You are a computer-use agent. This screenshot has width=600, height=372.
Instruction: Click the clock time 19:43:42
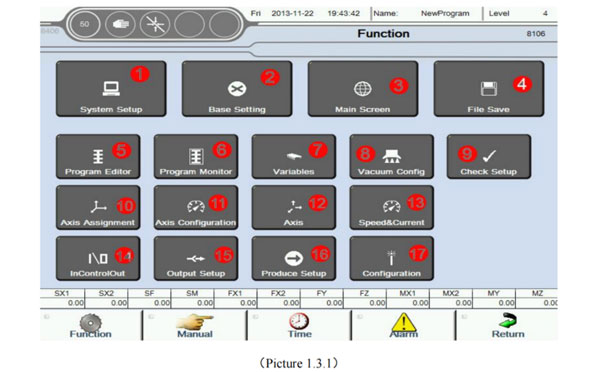344,13
